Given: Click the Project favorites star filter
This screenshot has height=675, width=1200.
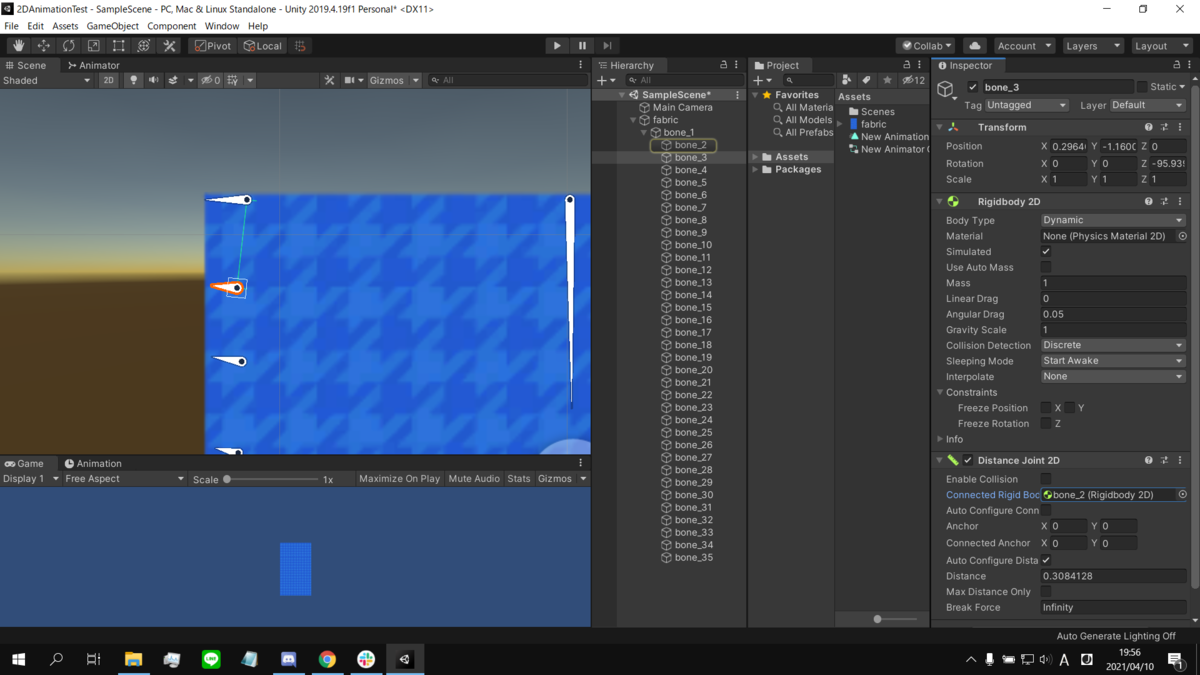Looking at the screenshot, I should tap(887, 80).
